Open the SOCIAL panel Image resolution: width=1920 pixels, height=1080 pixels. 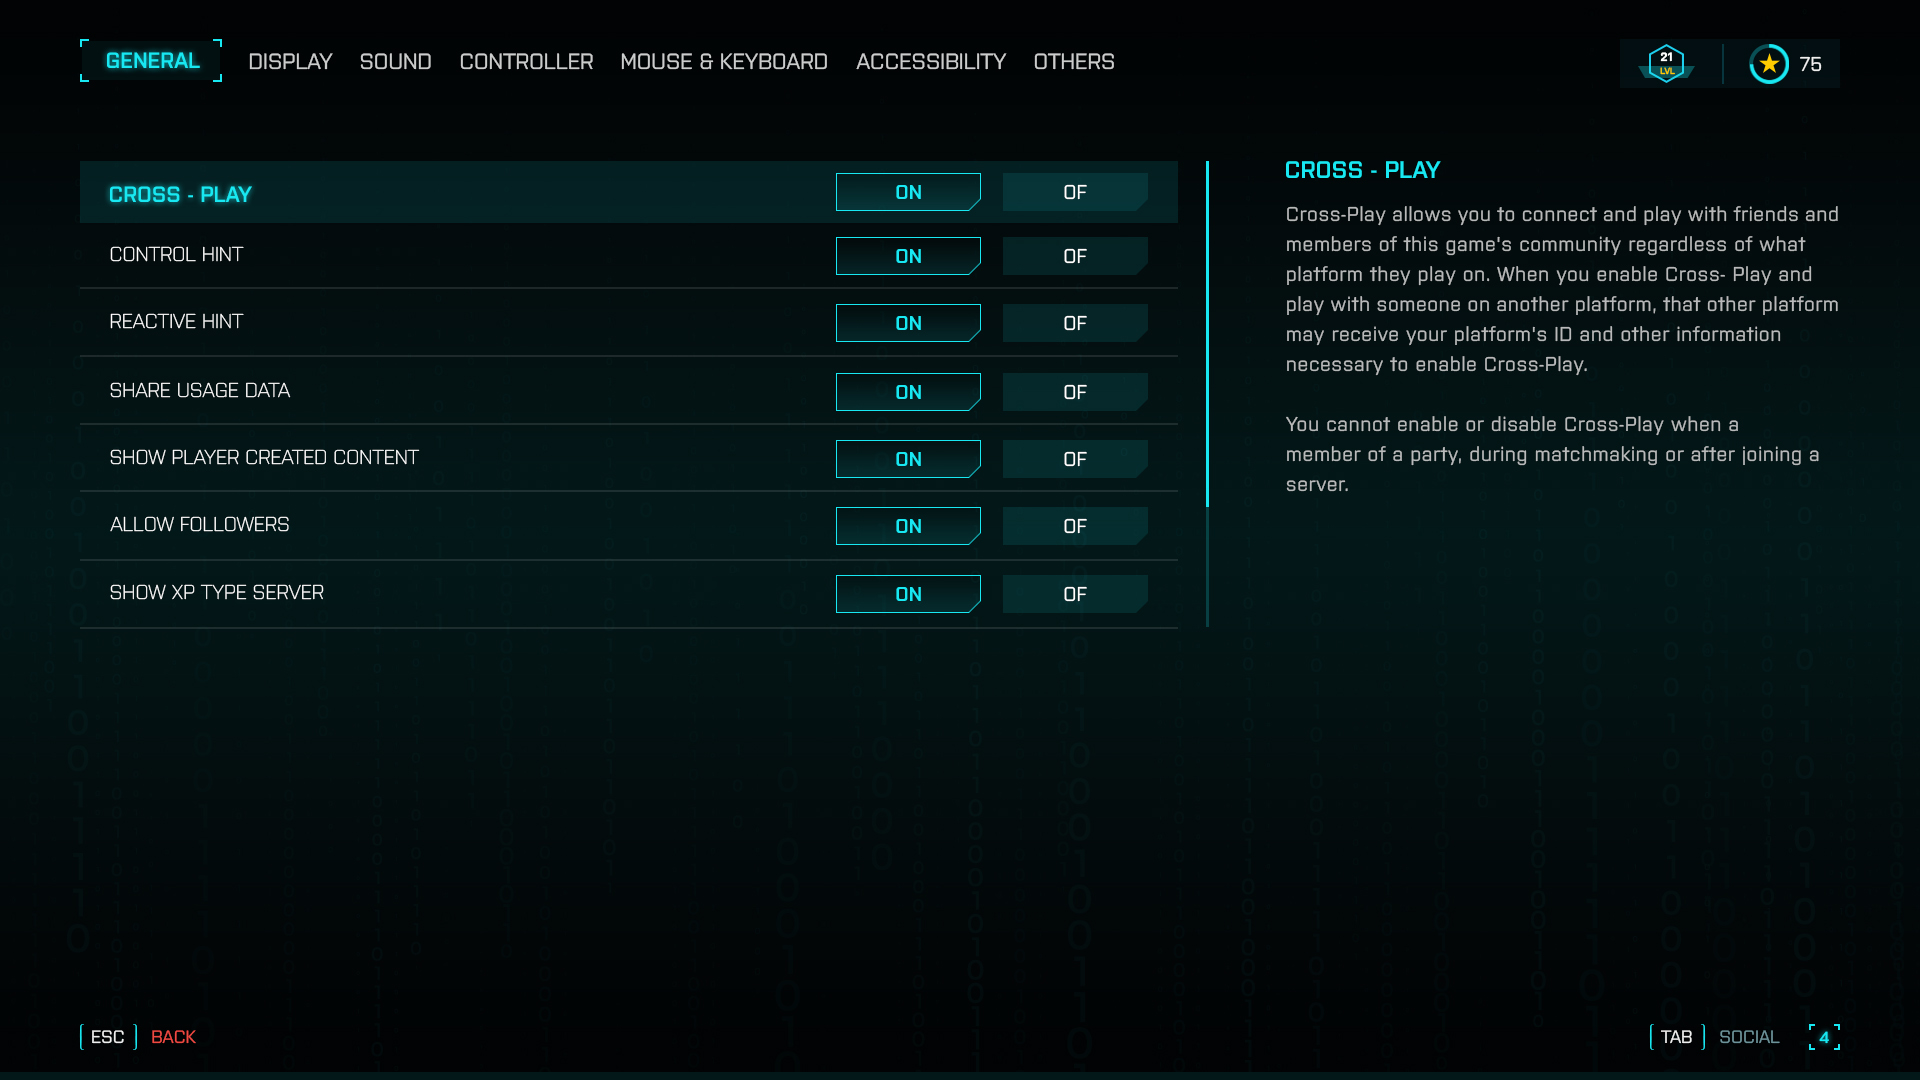click(x=1748, y=1037)
